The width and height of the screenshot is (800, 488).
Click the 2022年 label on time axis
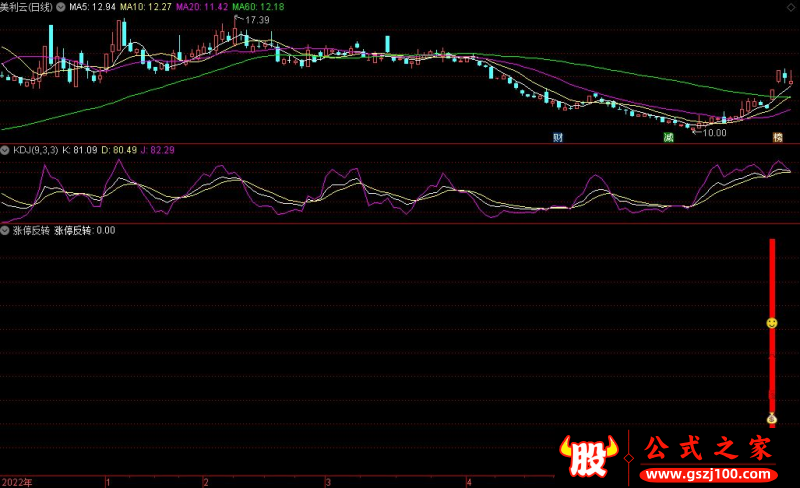(16, 481)
